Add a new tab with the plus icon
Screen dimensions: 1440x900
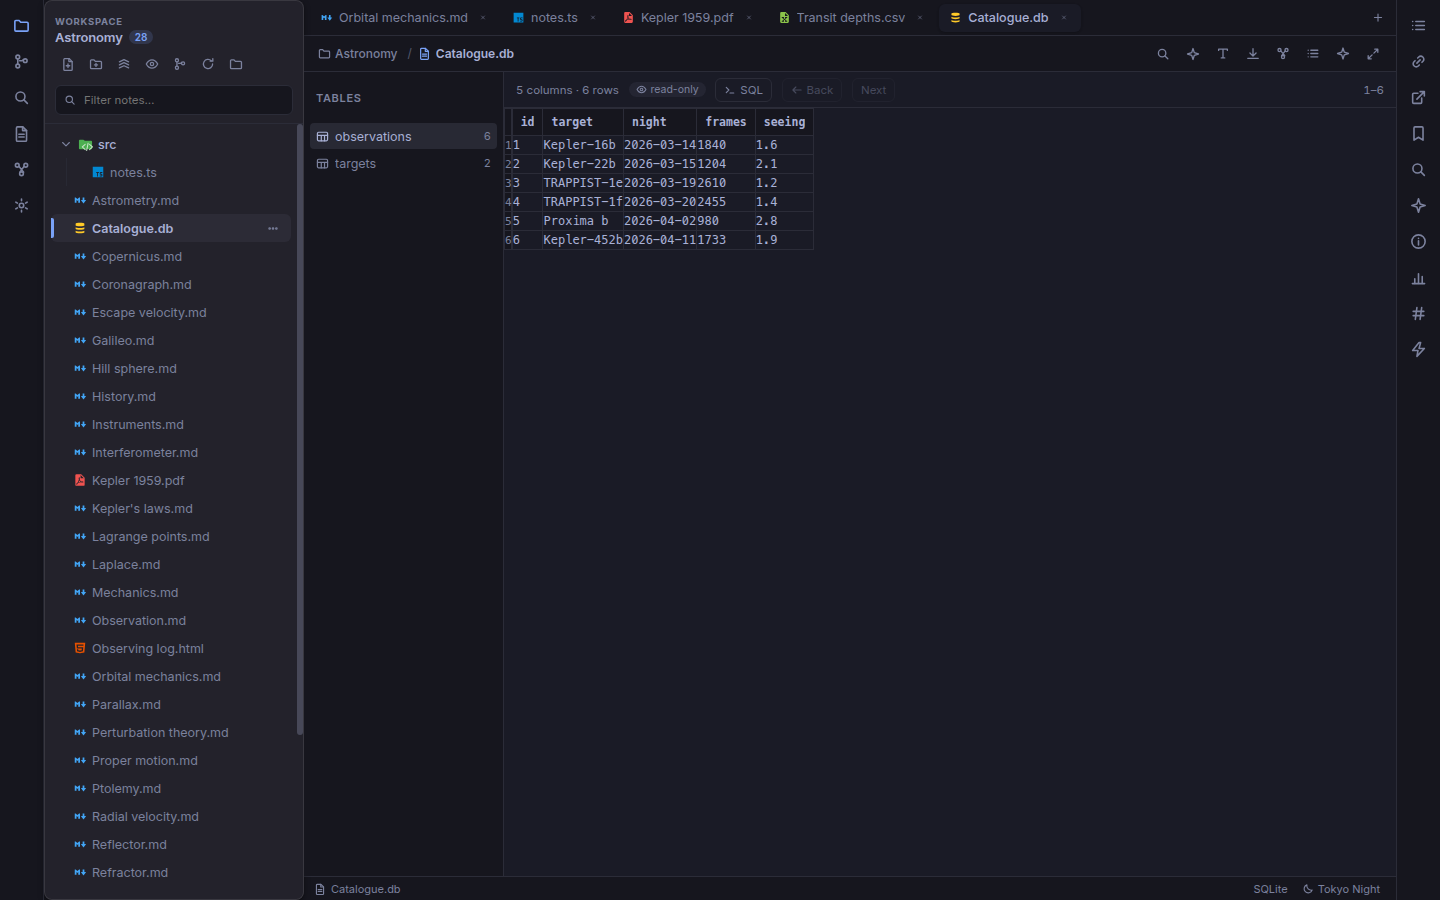click(1378, 18)
